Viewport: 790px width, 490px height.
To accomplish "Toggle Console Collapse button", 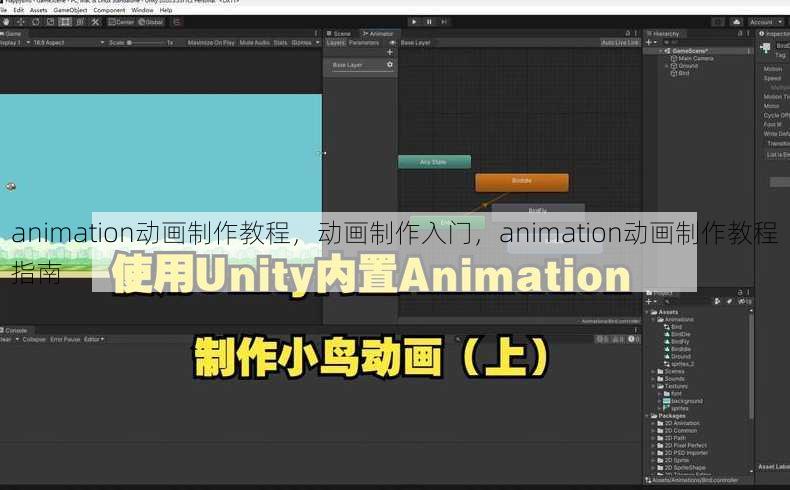I will pyautogui.click(x=34, y=339).
